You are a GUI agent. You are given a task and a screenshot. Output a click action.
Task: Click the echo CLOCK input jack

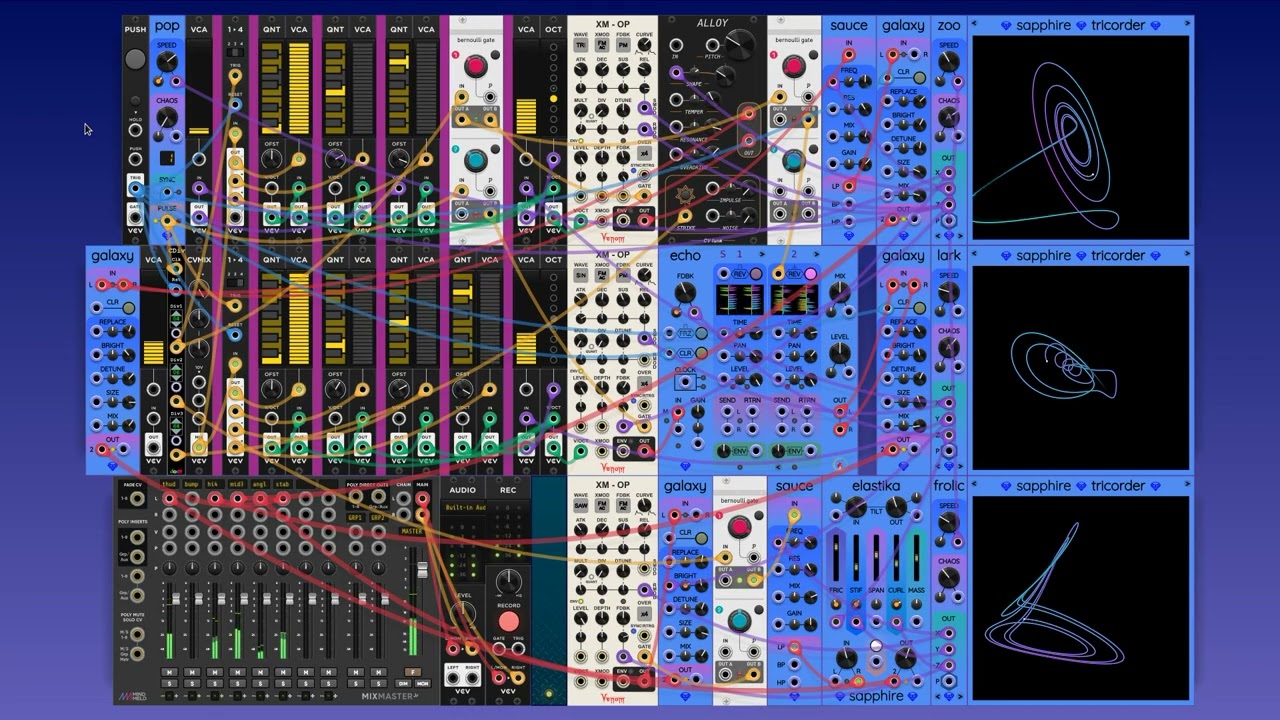(686, 382)
